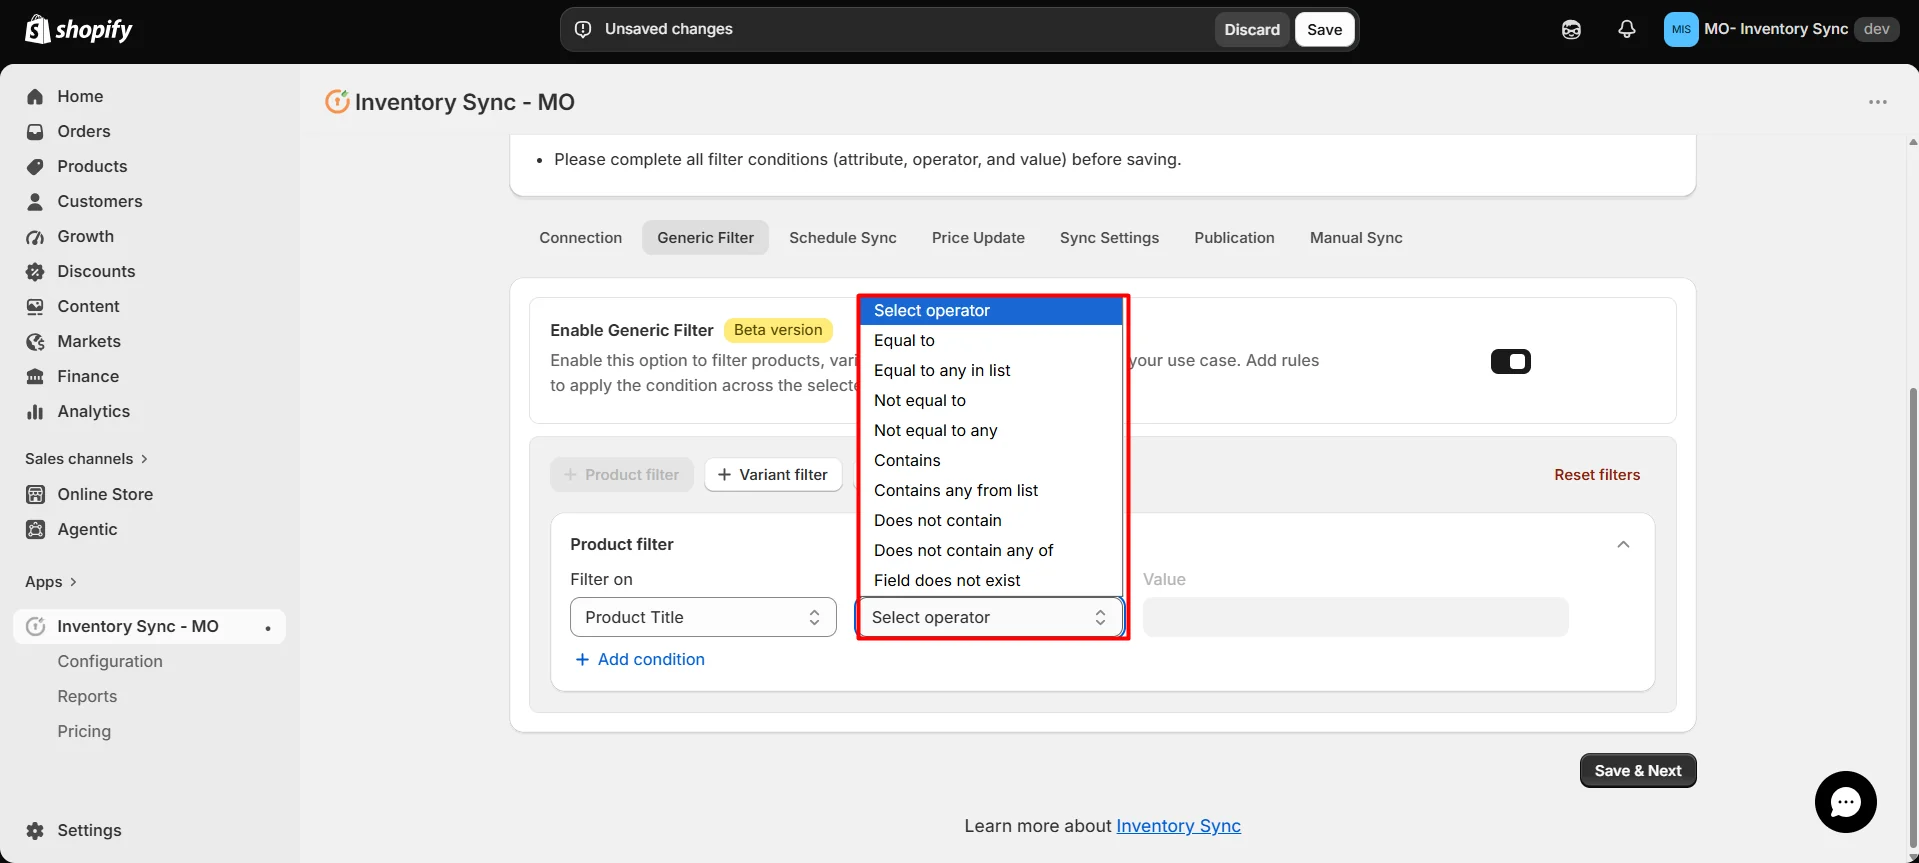Viewport: 1919px width, 863px height.
Task: Open the three-dot app menu
Action: [1878, 102]
